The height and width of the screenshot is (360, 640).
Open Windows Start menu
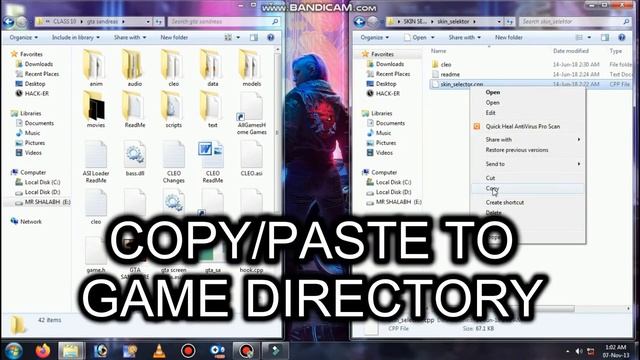pyautogui.click(x=13, y=351)
